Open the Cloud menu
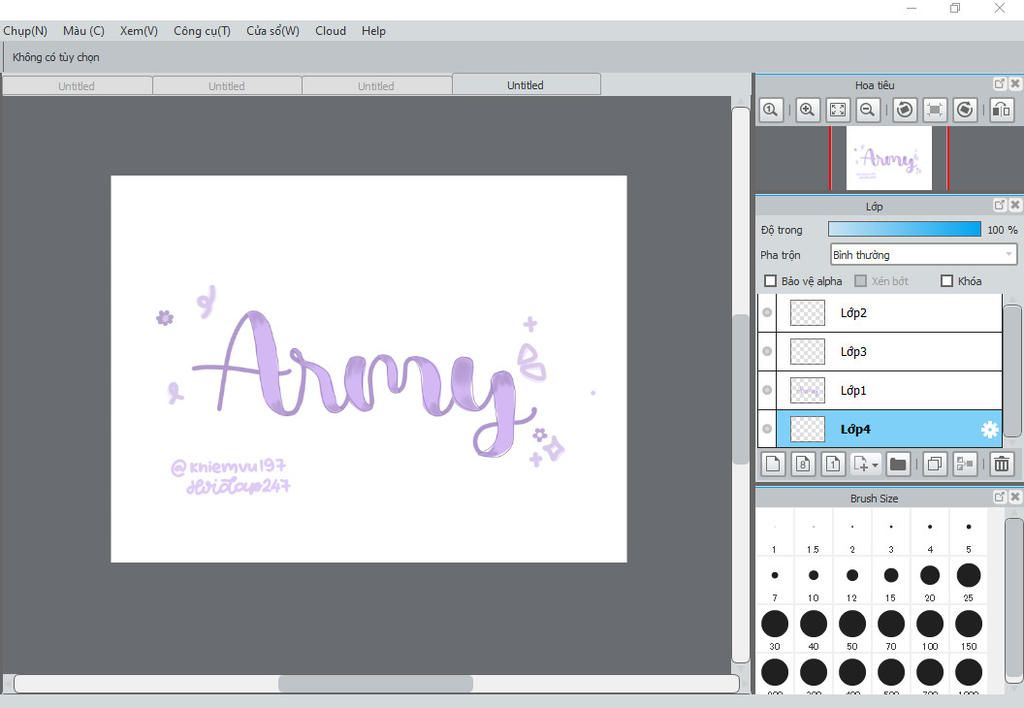Image resolution: width=1024 pixels, height=708 pixels. pos(330,31)
